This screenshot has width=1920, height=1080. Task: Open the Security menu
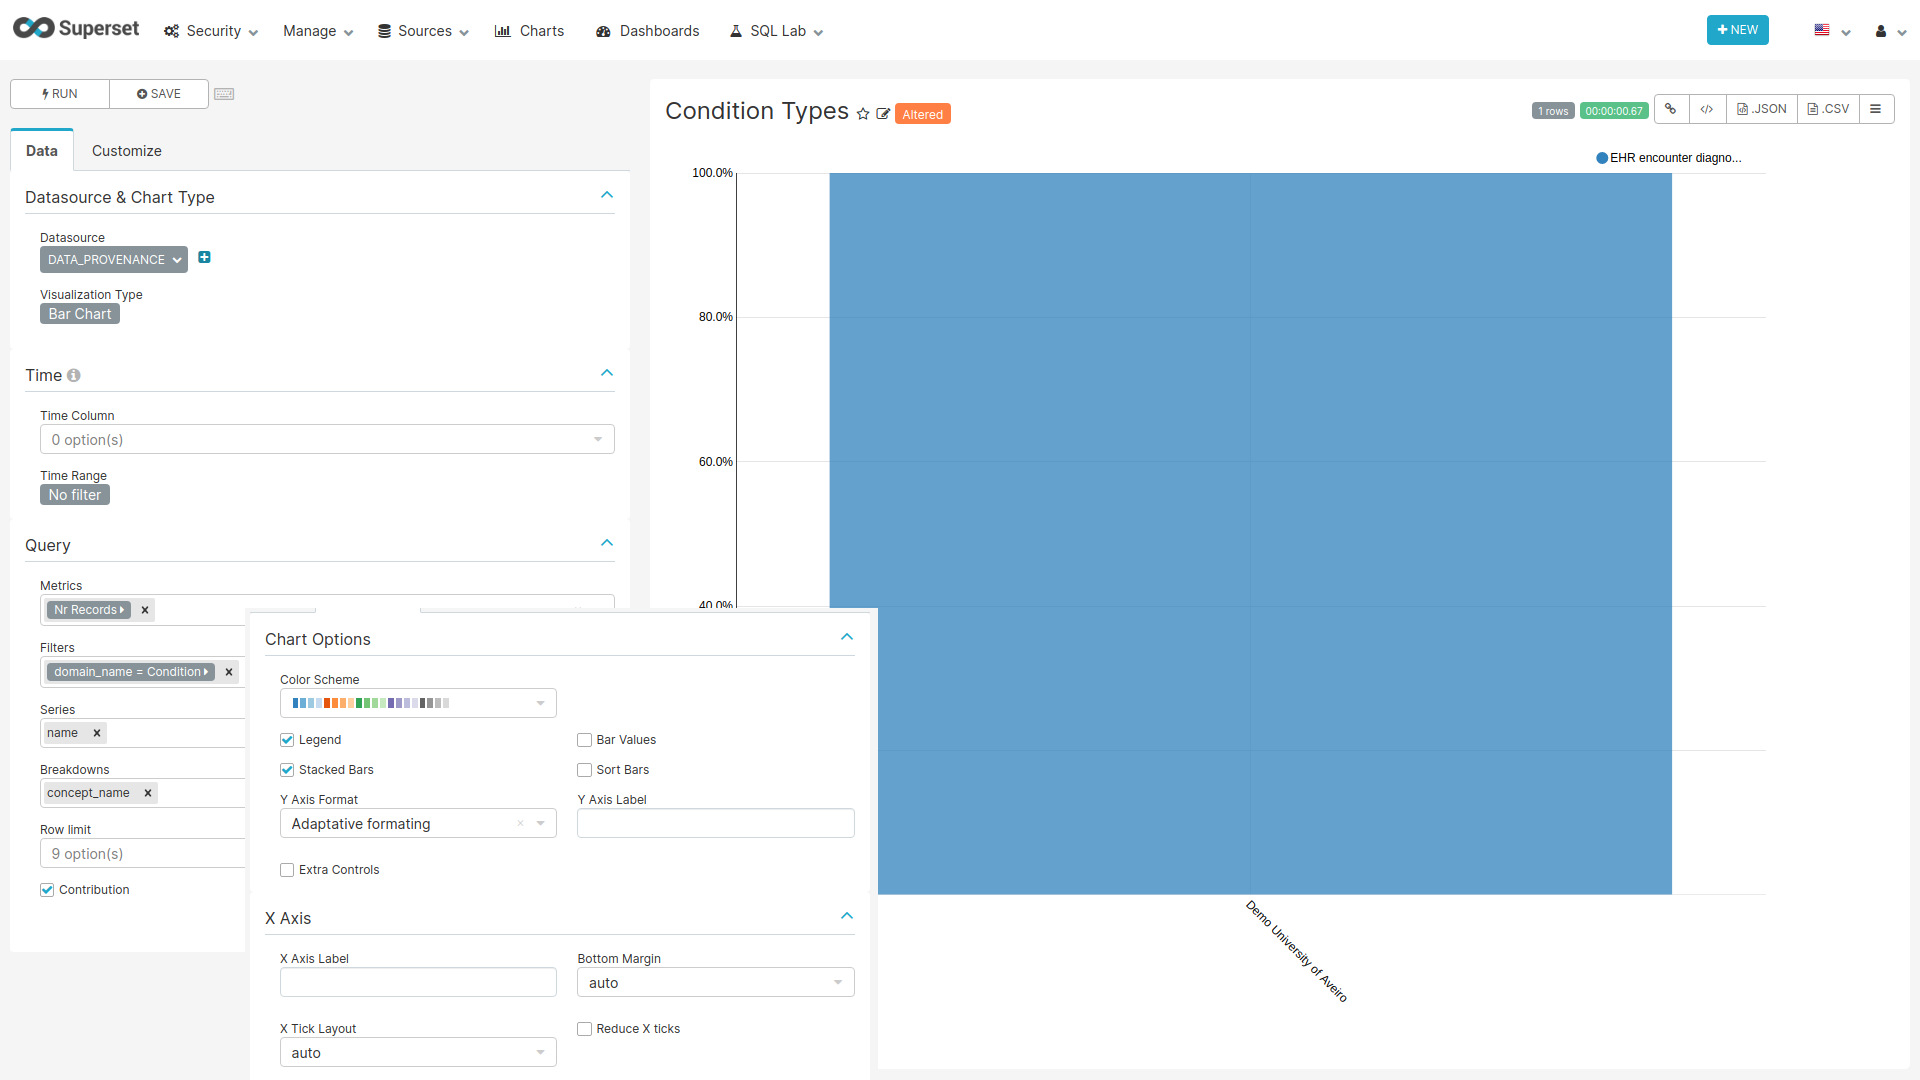(211, 31)
